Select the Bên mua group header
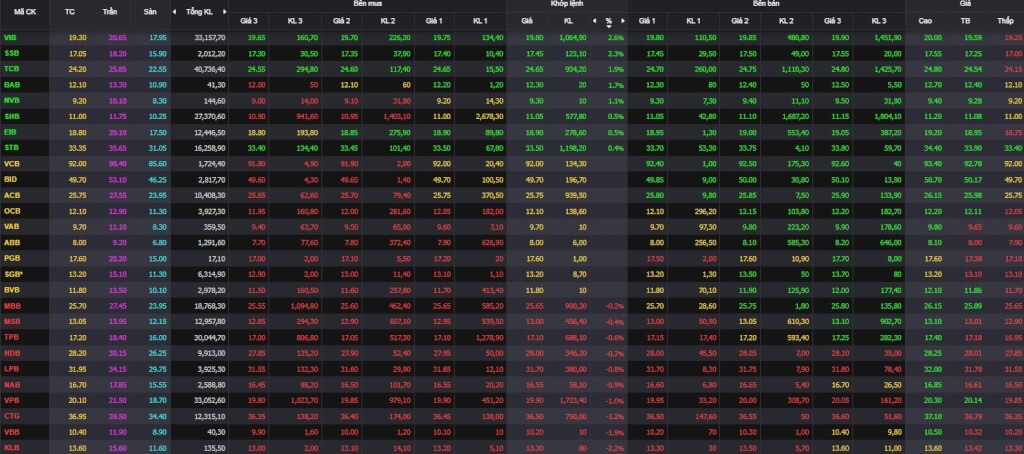Viewport: 1024px width, 454px height. (367, 4)
